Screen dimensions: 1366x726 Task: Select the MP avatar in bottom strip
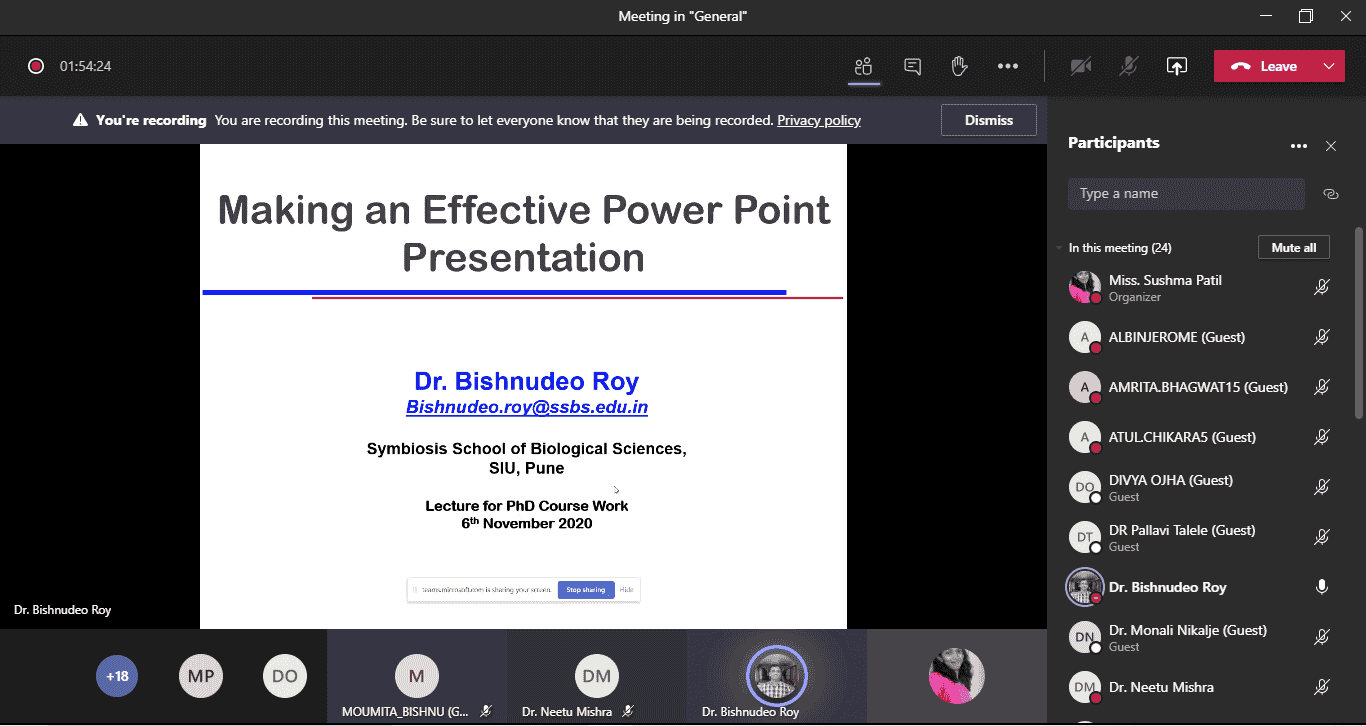coord(201,677)
